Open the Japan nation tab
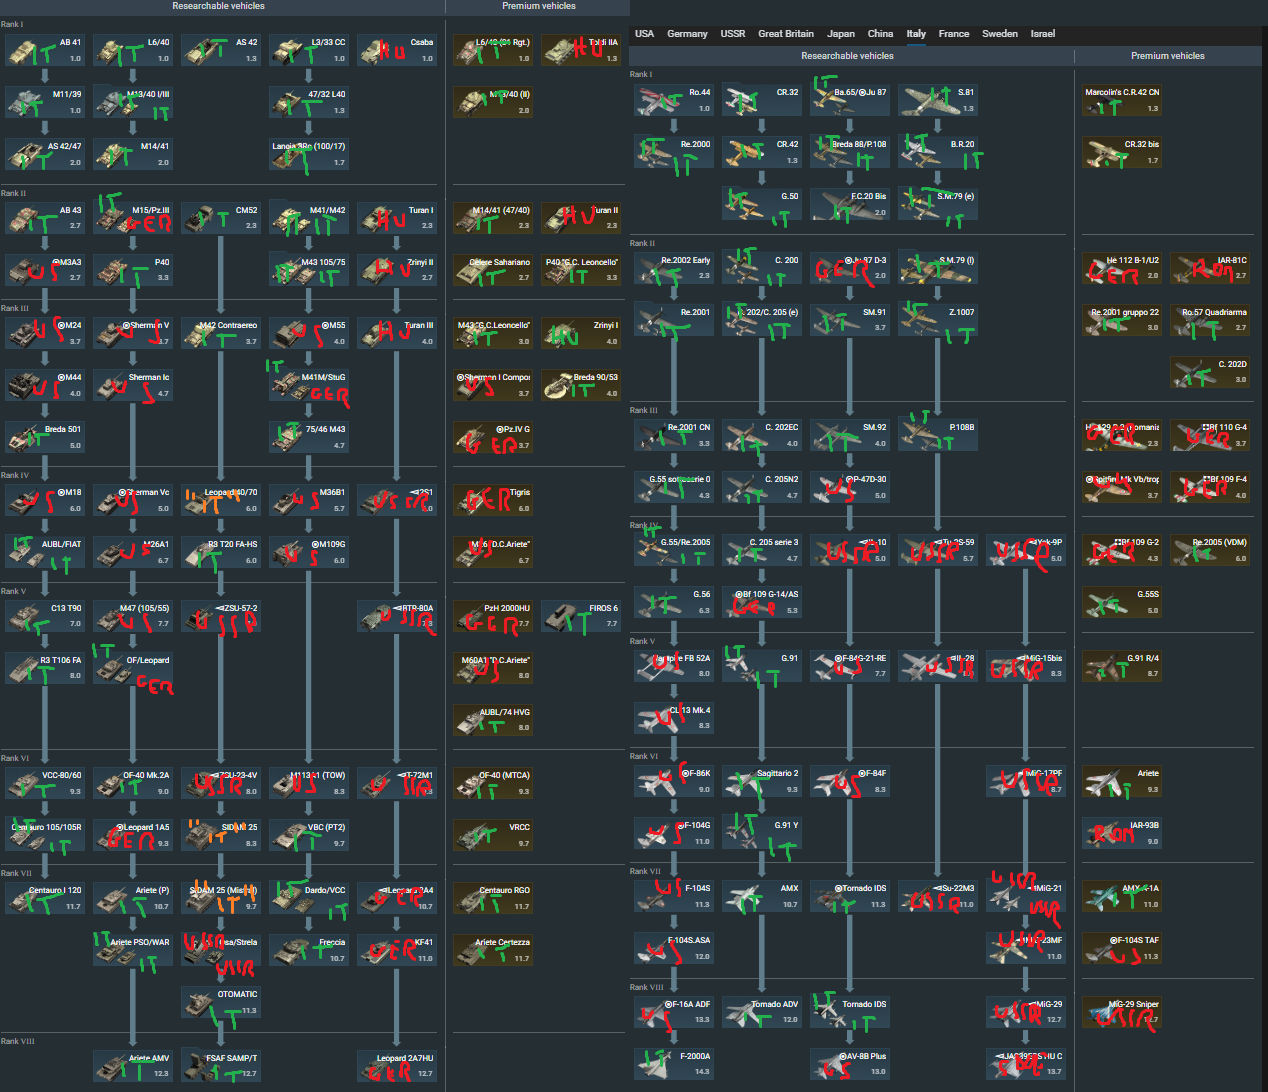 [x=841, y=33]
